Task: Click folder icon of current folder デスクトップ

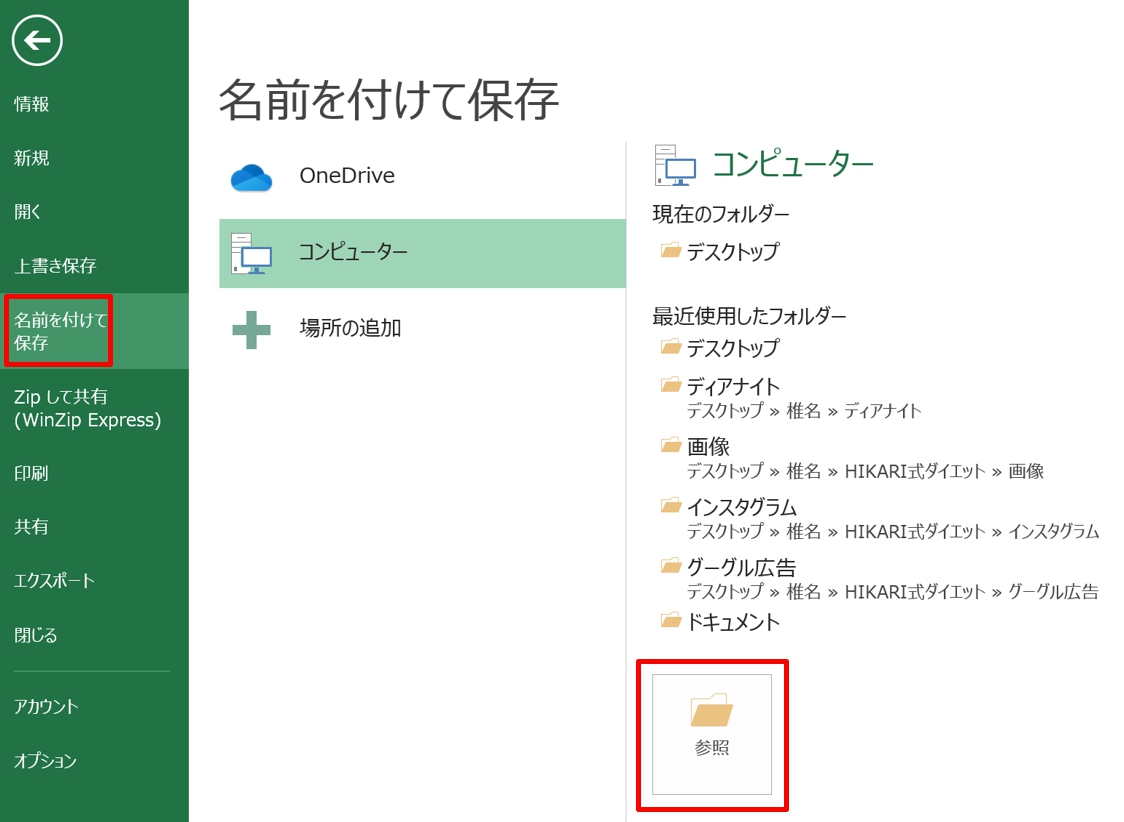Action: pyautogui.click(x=671, y=250)
